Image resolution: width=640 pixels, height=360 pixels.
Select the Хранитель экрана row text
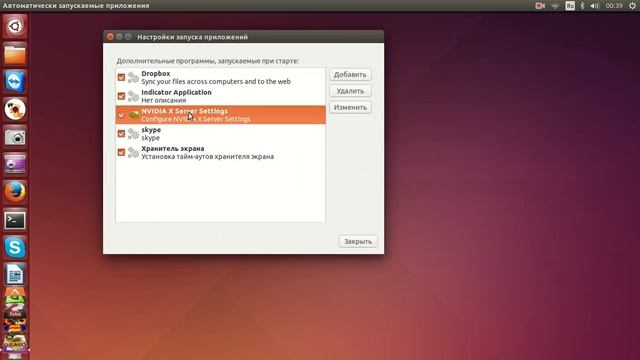pyautogui.click(x=207, y=152)
